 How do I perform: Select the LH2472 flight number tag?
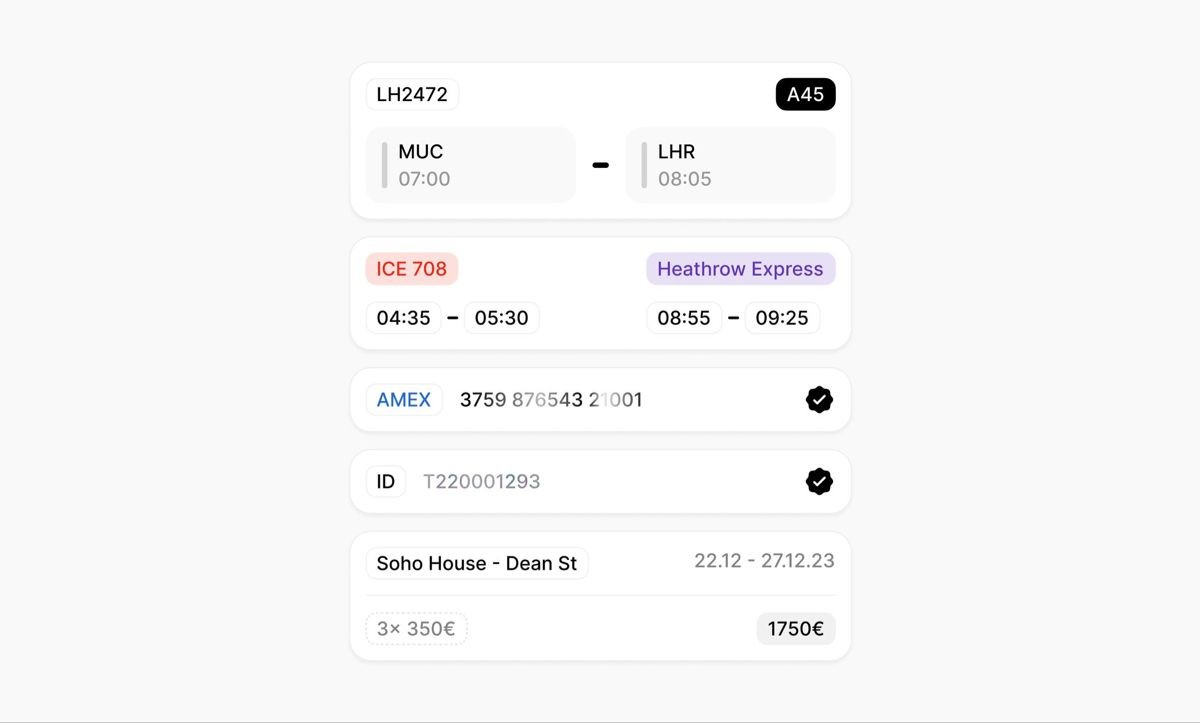tap(412, 95)
